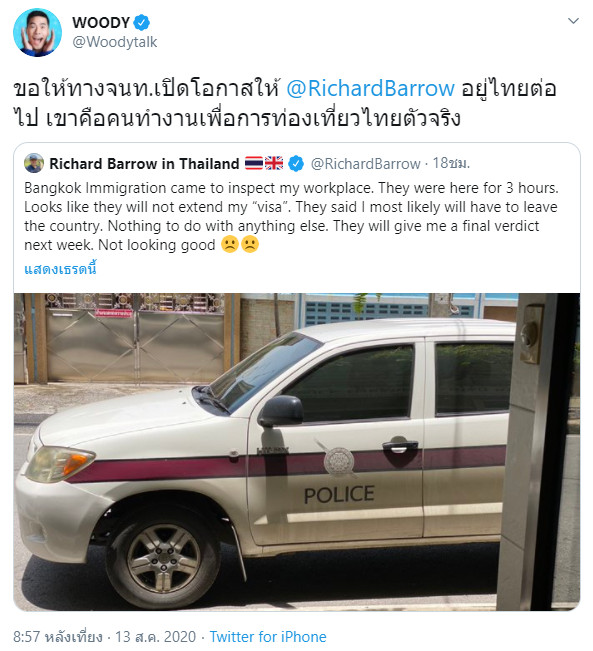Click the second sad face emoji
The width and height of the screenshot is (593, 651).
tap(250, 244)
